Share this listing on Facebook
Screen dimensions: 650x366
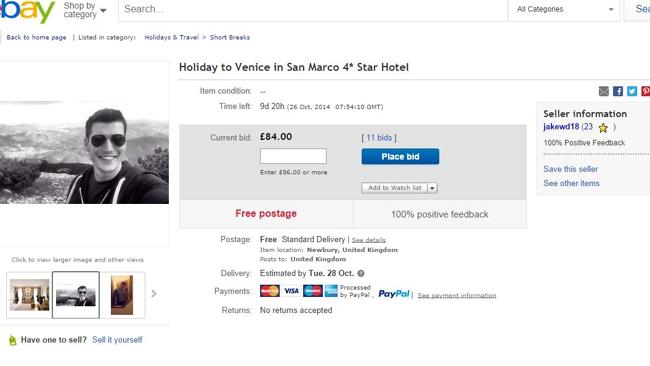coord(618,91)
